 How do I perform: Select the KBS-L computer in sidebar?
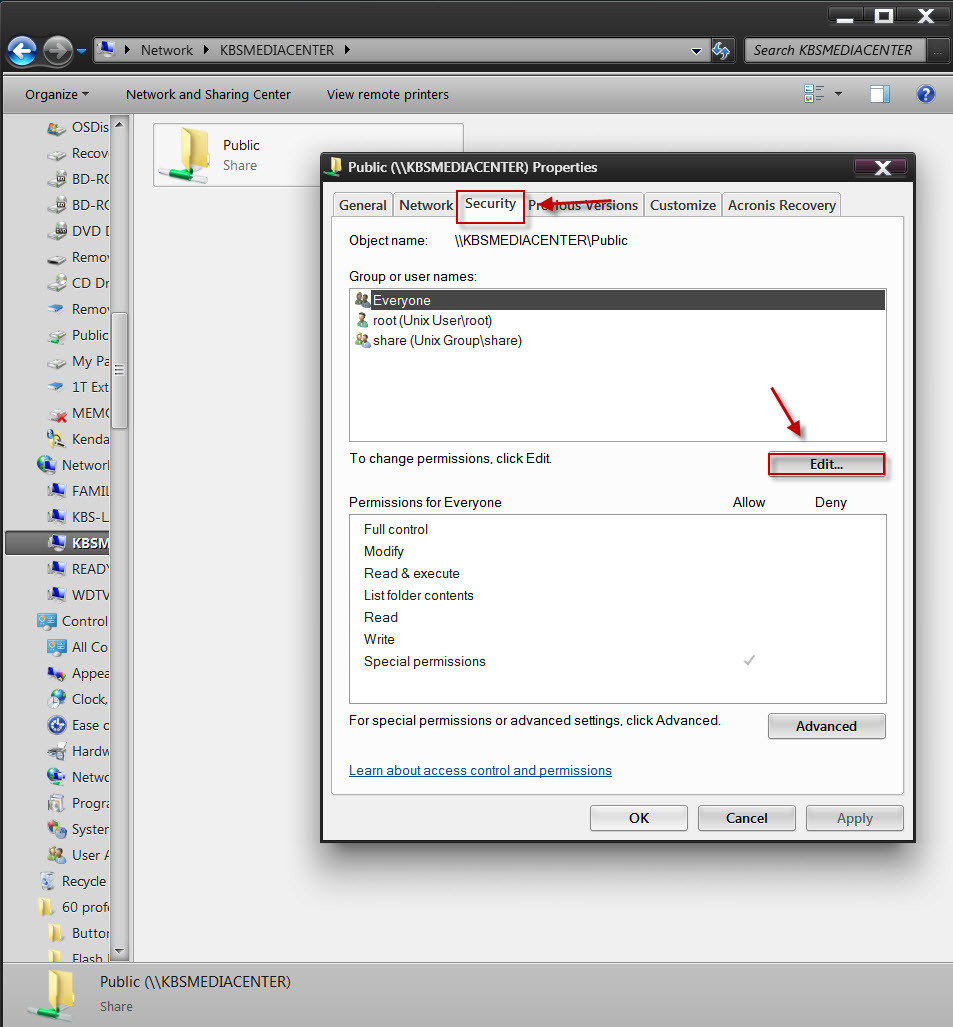click(79, 517)
